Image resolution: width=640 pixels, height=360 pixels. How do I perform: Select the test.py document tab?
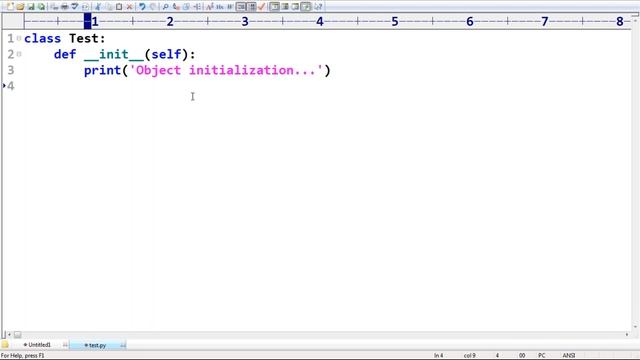[x=97, y=345]
